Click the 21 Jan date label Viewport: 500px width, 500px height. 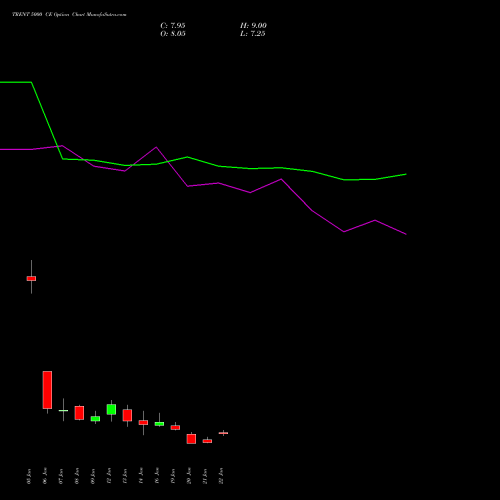pyautogui.click(x=205, y=476)
